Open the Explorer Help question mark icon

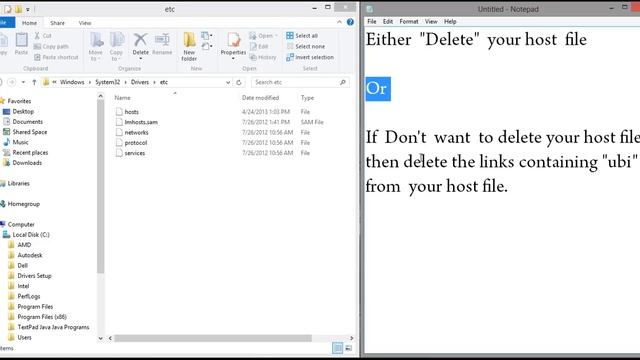click(350, 22)
